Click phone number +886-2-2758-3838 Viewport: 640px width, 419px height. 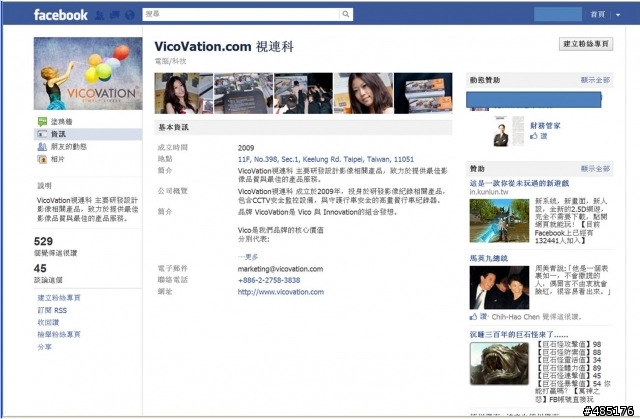269,280
